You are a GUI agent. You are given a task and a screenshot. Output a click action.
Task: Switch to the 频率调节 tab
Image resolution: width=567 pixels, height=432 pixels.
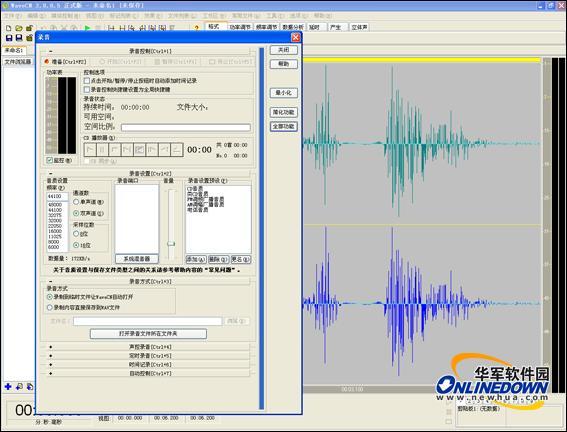pos(267,27)
